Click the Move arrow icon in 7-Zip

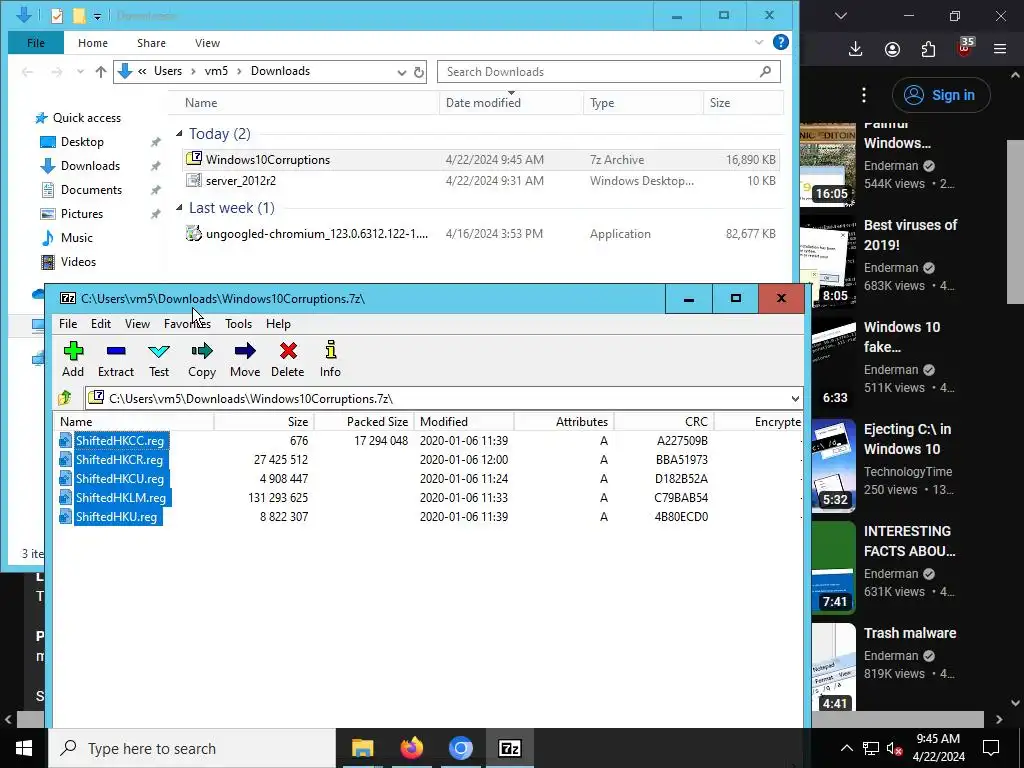pyautogui.click(x=245, y=351)
